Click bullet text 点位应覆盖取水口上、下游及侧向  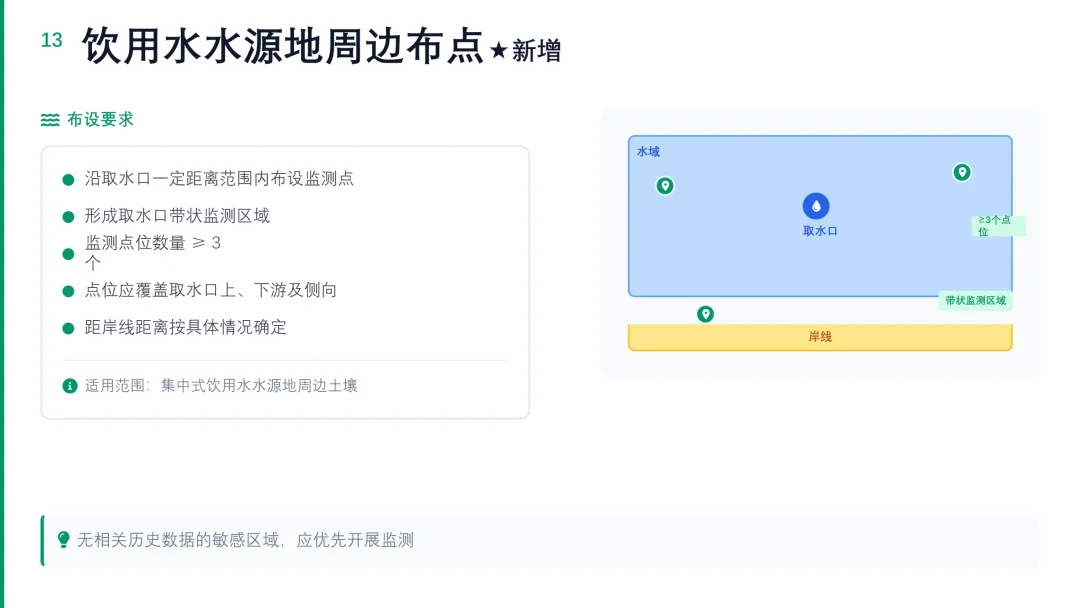point(211,291)
